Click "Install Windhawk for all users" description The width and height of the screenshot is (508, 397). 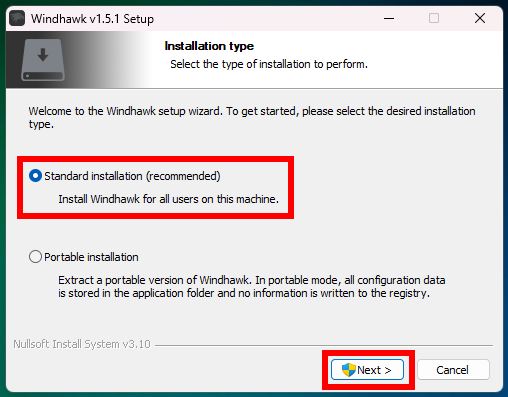tap(168, 199)
